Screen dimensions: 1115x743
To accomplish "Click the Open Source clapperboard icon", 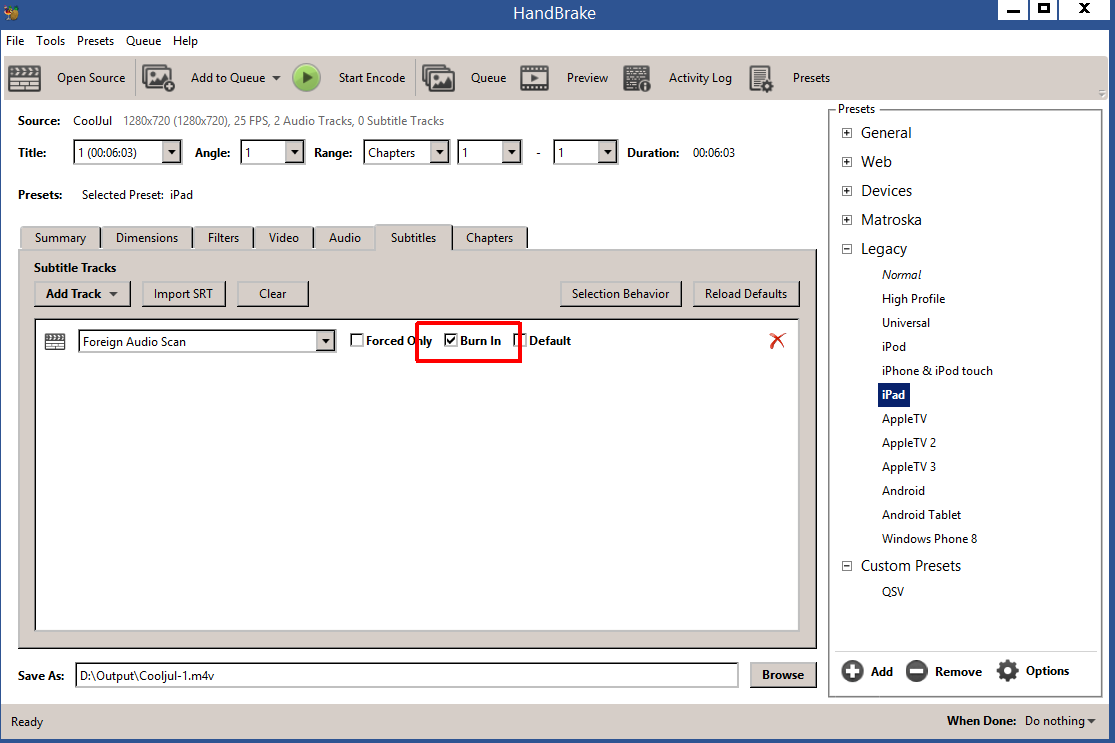I will point(24,78).
